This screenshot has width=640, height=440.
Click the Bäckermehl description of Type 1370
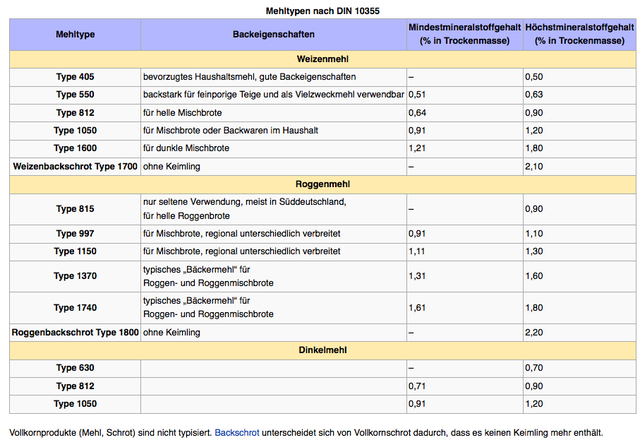208,276
